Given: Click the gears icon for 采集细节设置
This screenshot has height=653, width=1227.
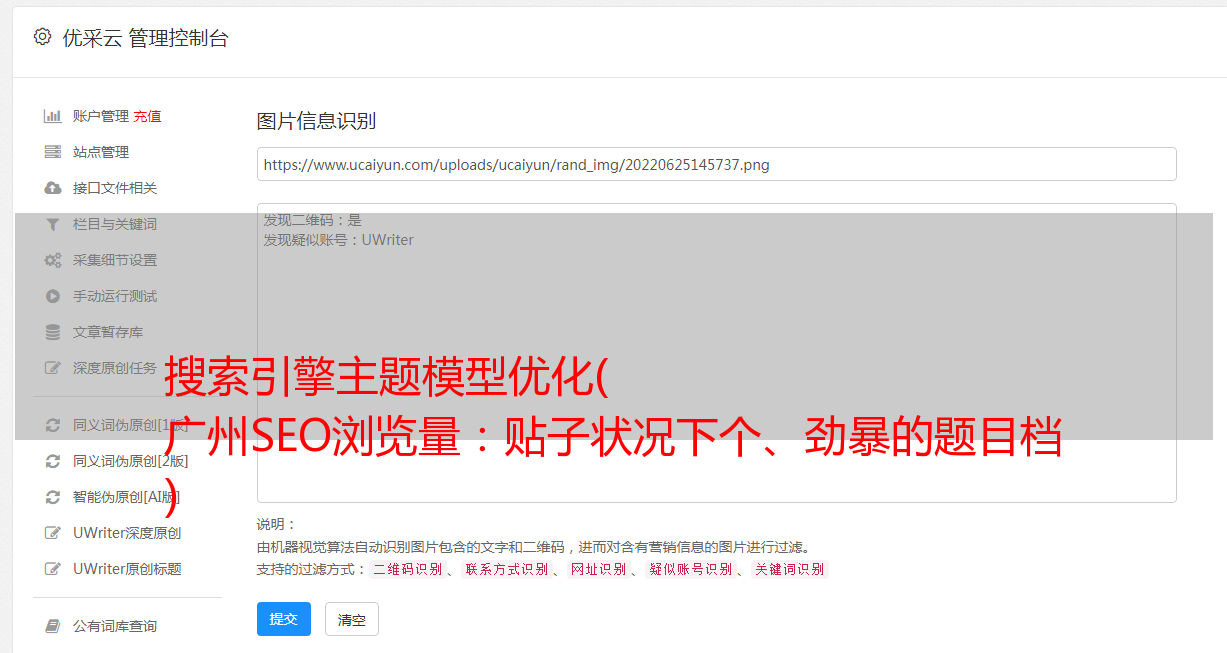Looking at the screenshot, I should coord(53,260).
